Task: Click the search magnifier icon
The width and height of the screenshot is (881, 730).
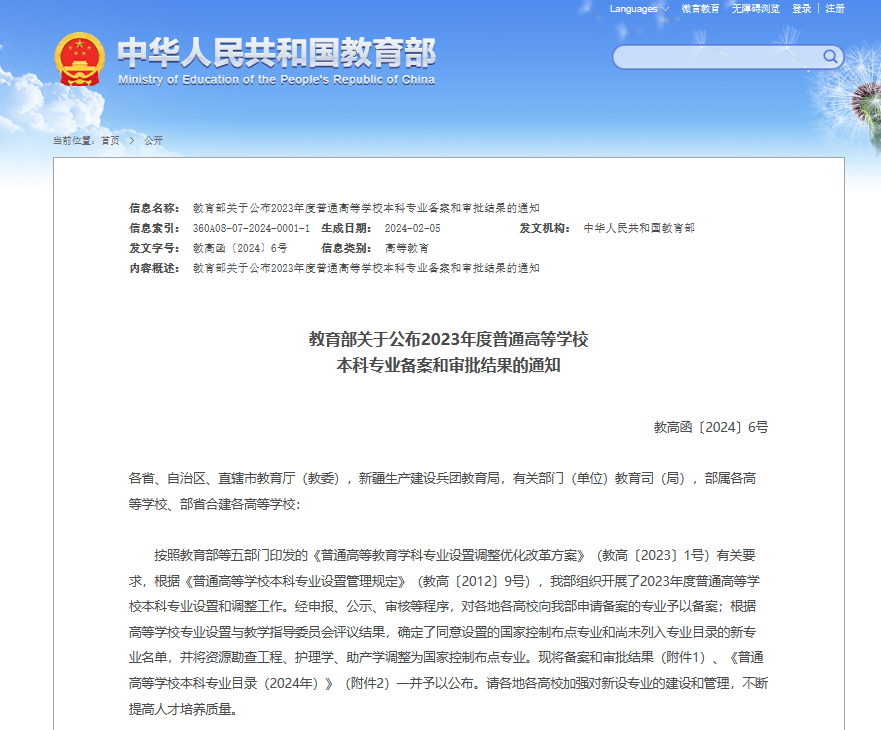Action: coord(829,57)
